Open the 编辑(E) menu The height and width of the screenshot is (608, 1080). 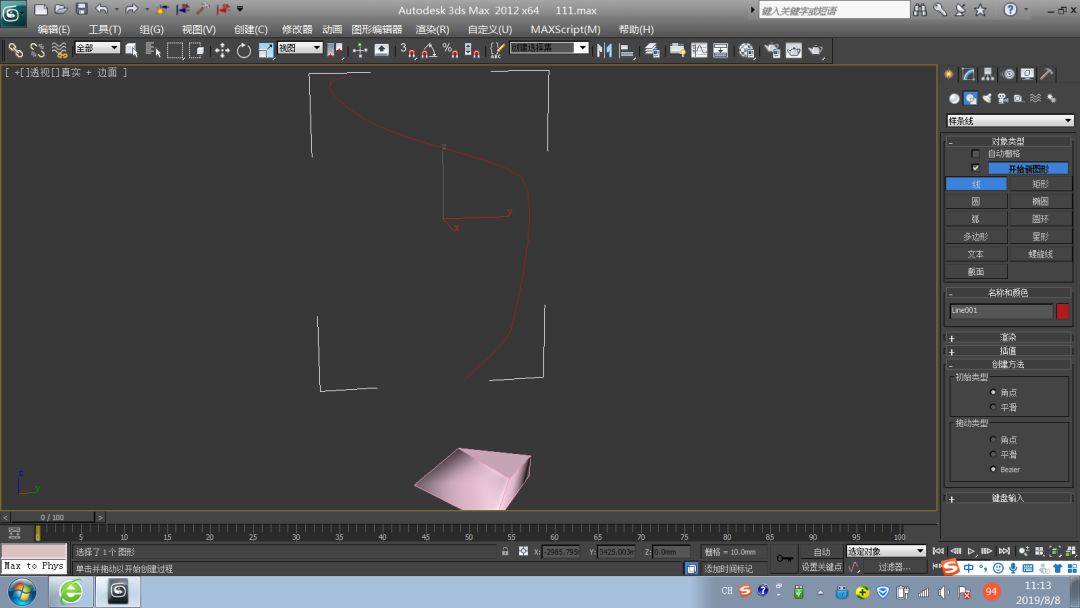[x=53, y=30]
